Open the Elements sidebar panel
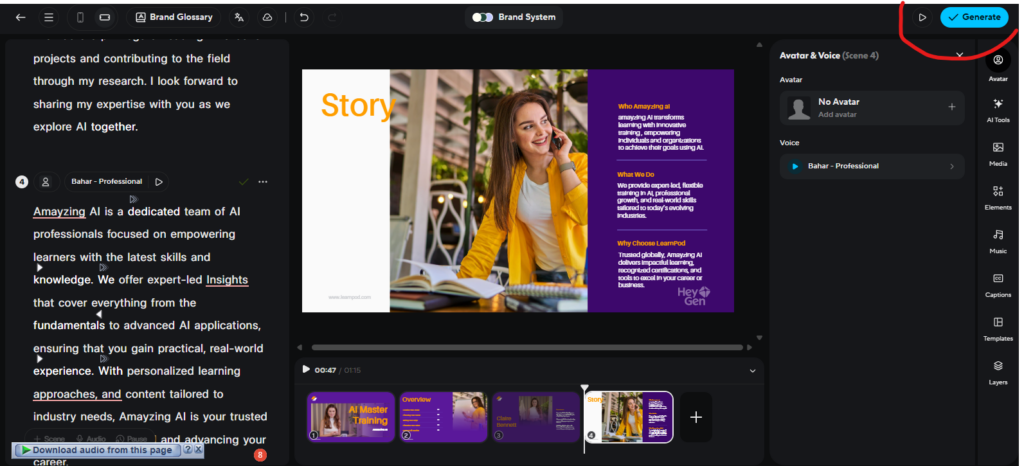 [998, 198]
